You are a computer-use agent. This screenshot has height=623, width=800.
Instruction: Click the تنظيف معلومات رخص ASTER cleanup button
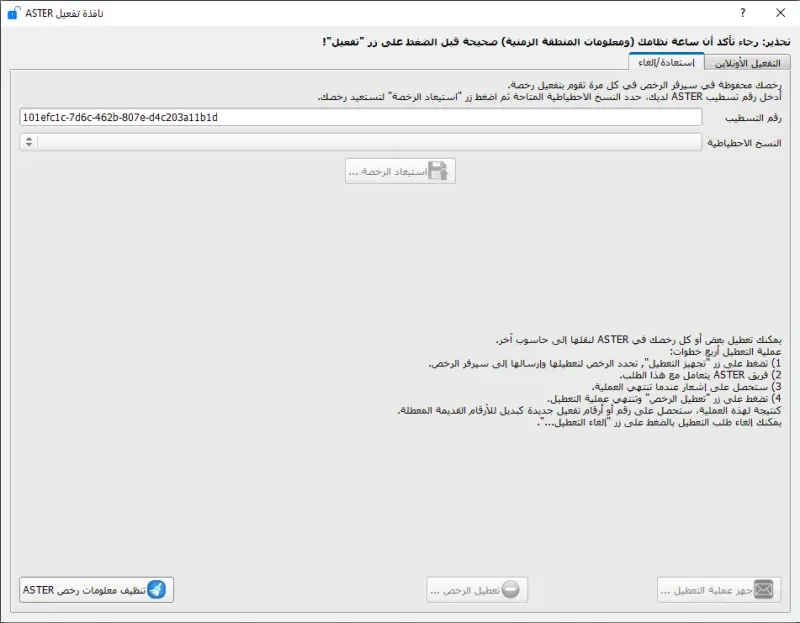95,590
